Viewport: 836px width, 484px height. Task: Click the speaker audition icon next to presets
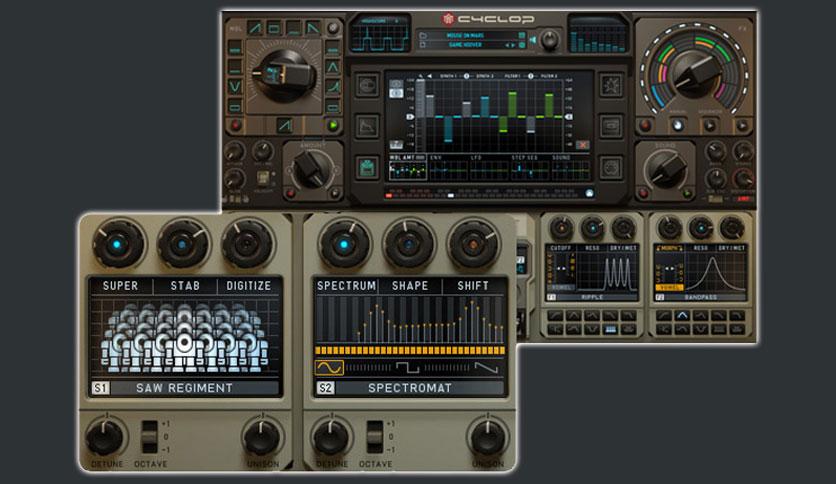coord(532,40)
